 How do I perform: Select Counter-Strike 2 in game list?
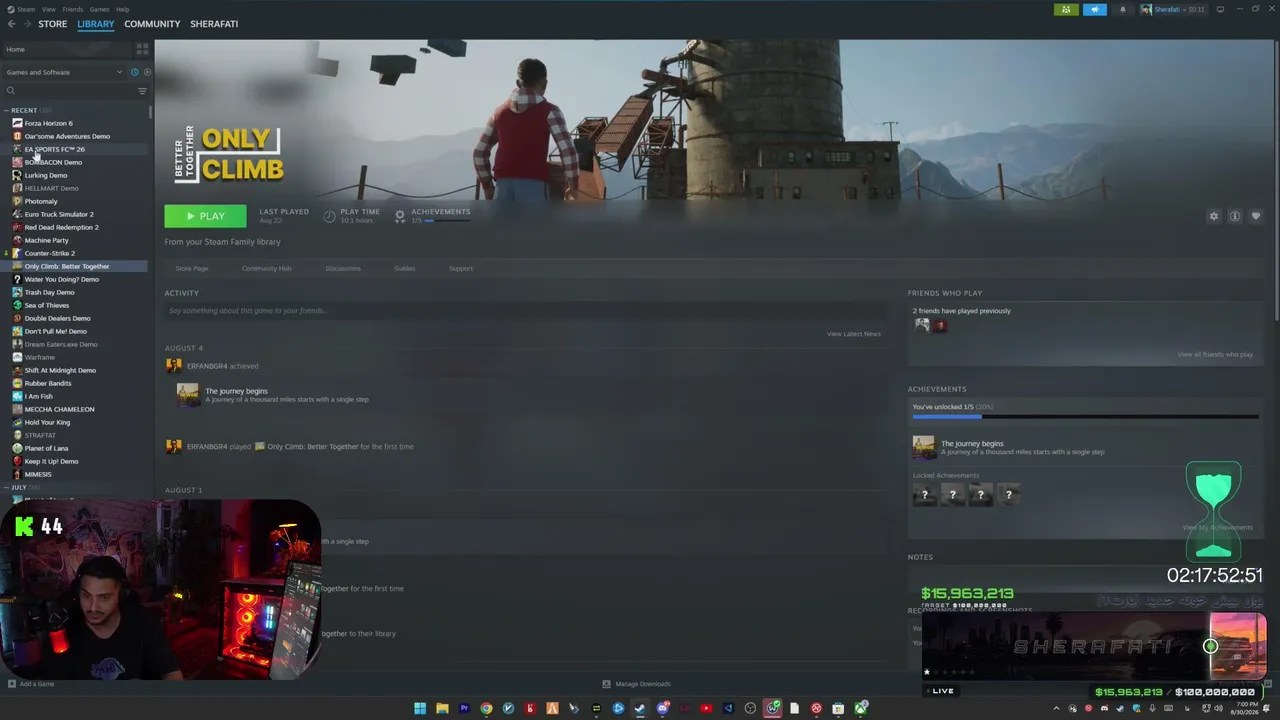pyautogui.click(x=76, y=253)
